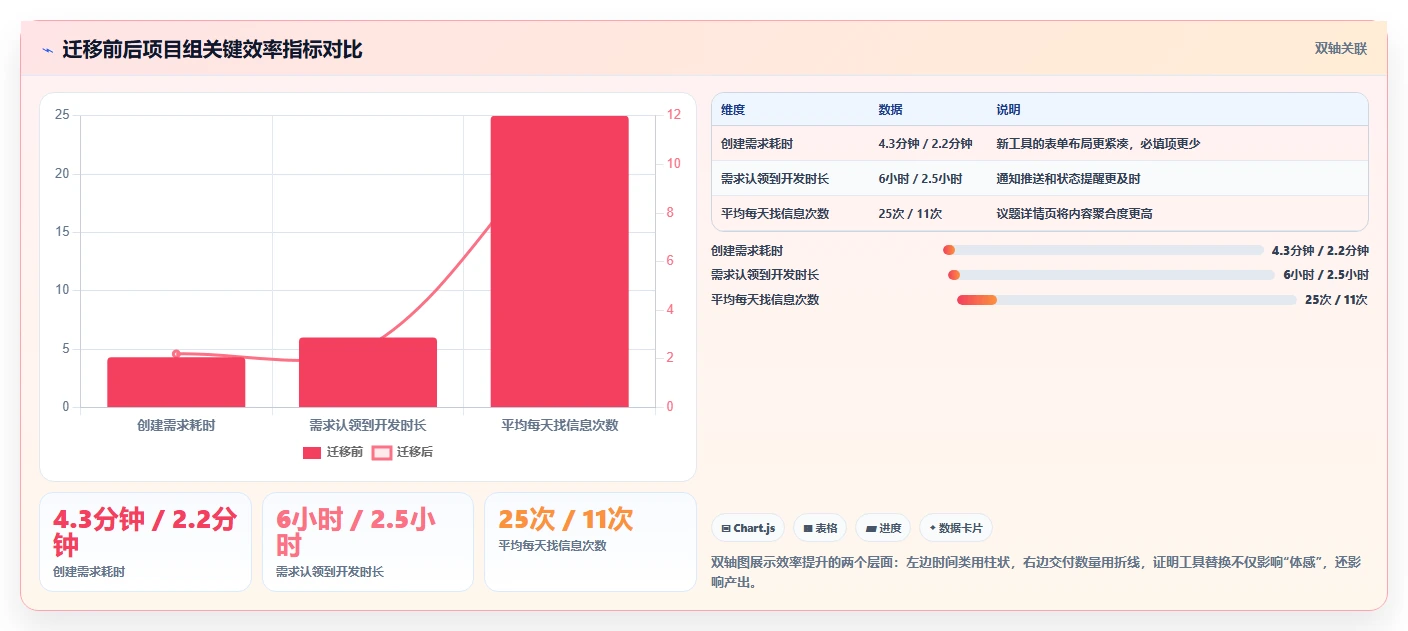1408x631 pixels.
Task: Click the description paragraph starting 双轴图展示
Action: (x=1035, y=572)
